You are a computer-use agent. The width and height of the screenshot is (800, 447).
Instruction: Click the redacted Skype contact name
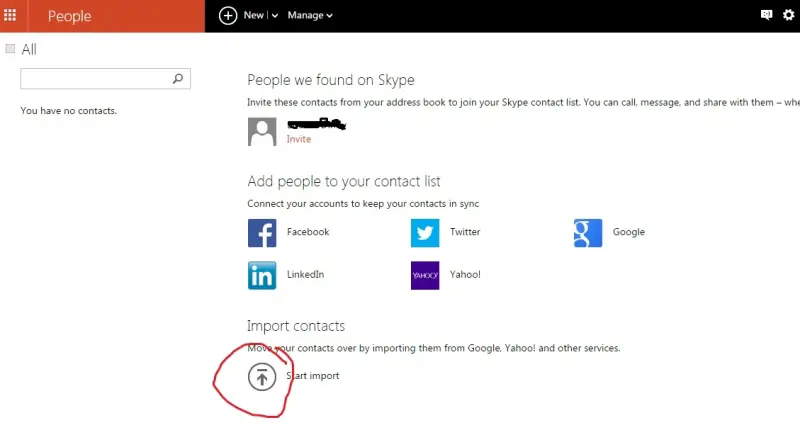(x=316, y=124)
